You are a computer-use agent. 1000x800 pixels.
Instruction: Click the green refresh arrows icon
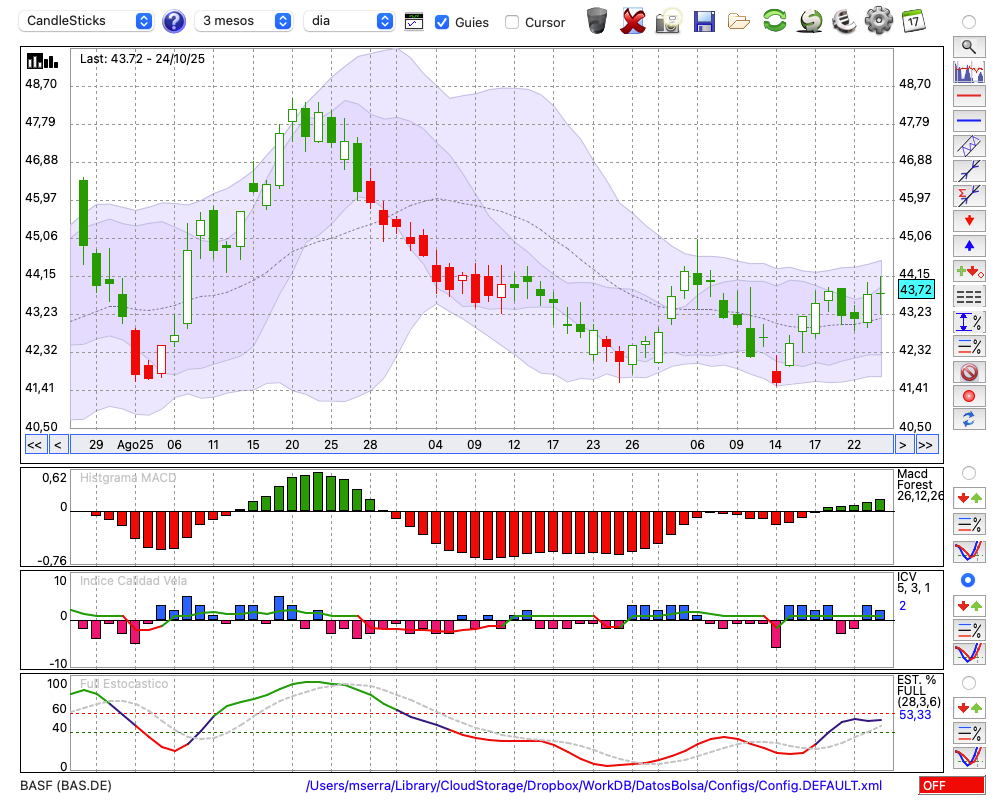[x=774, y=21]
